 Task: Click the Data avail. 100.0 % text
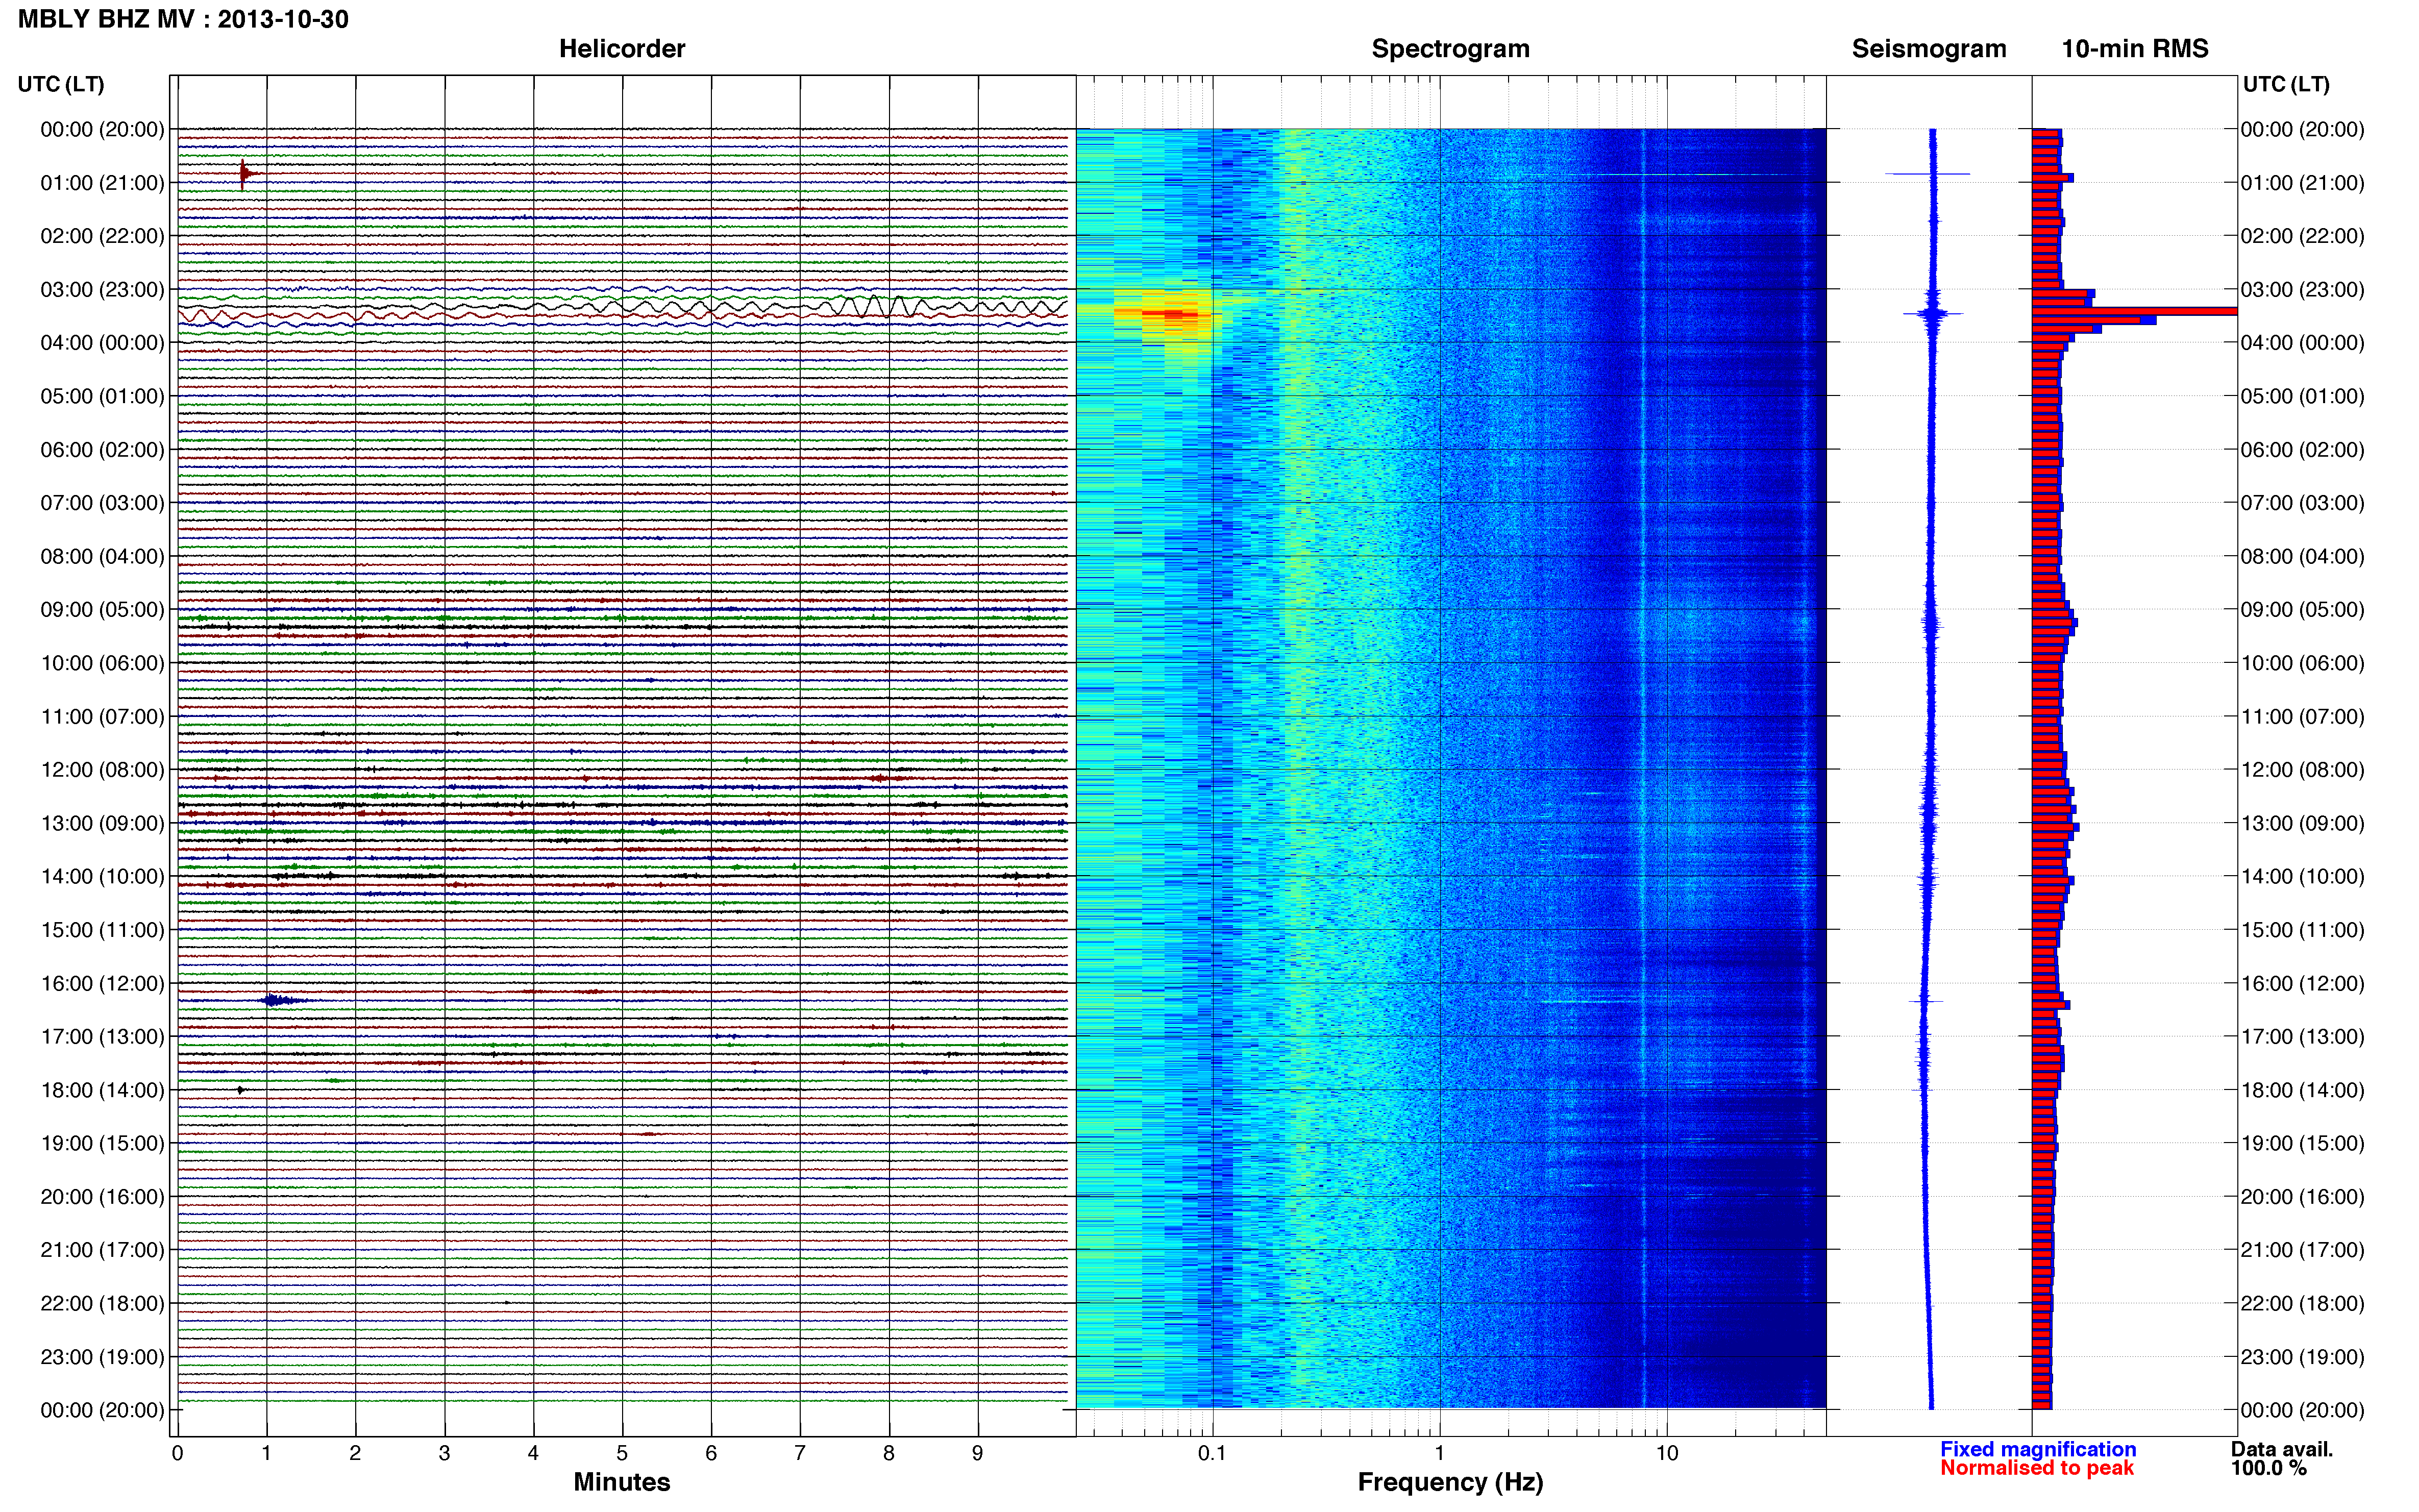click(x=2281, y=1458)
